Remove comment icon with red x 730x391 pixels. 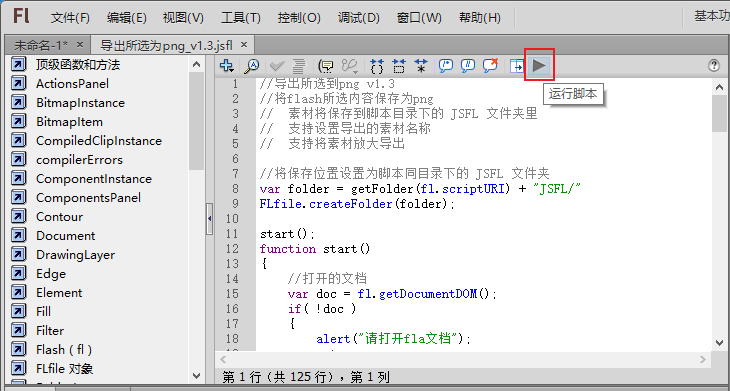click(491, 66)
